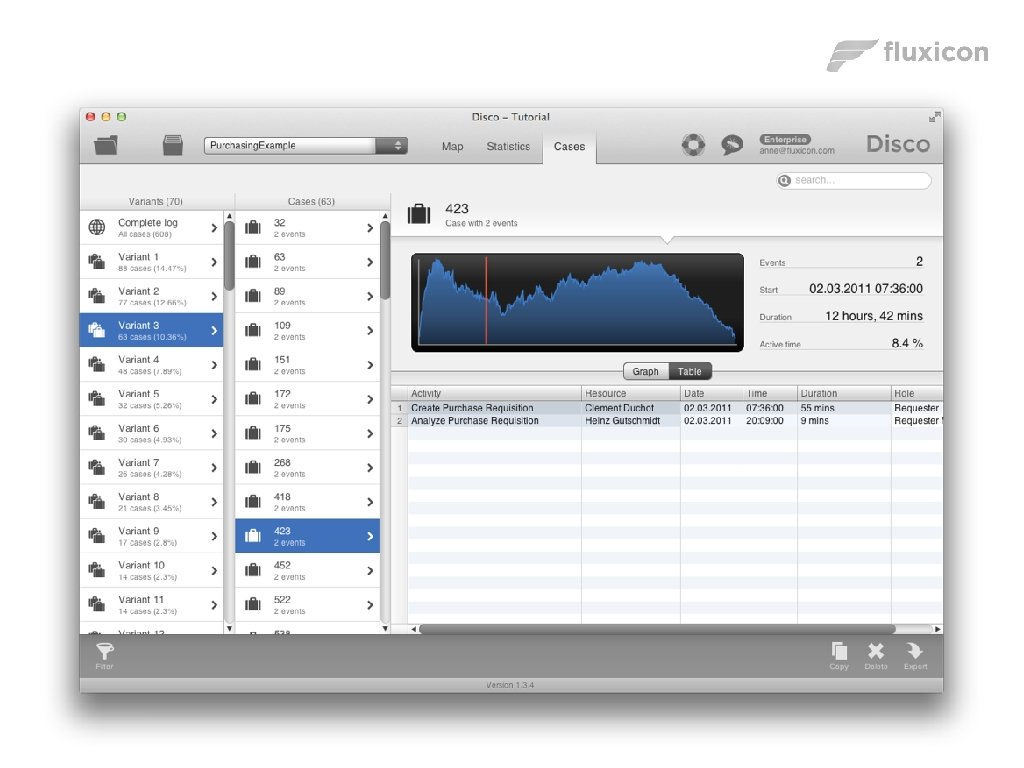Switch to the Statistics tab

coord(508,146)
